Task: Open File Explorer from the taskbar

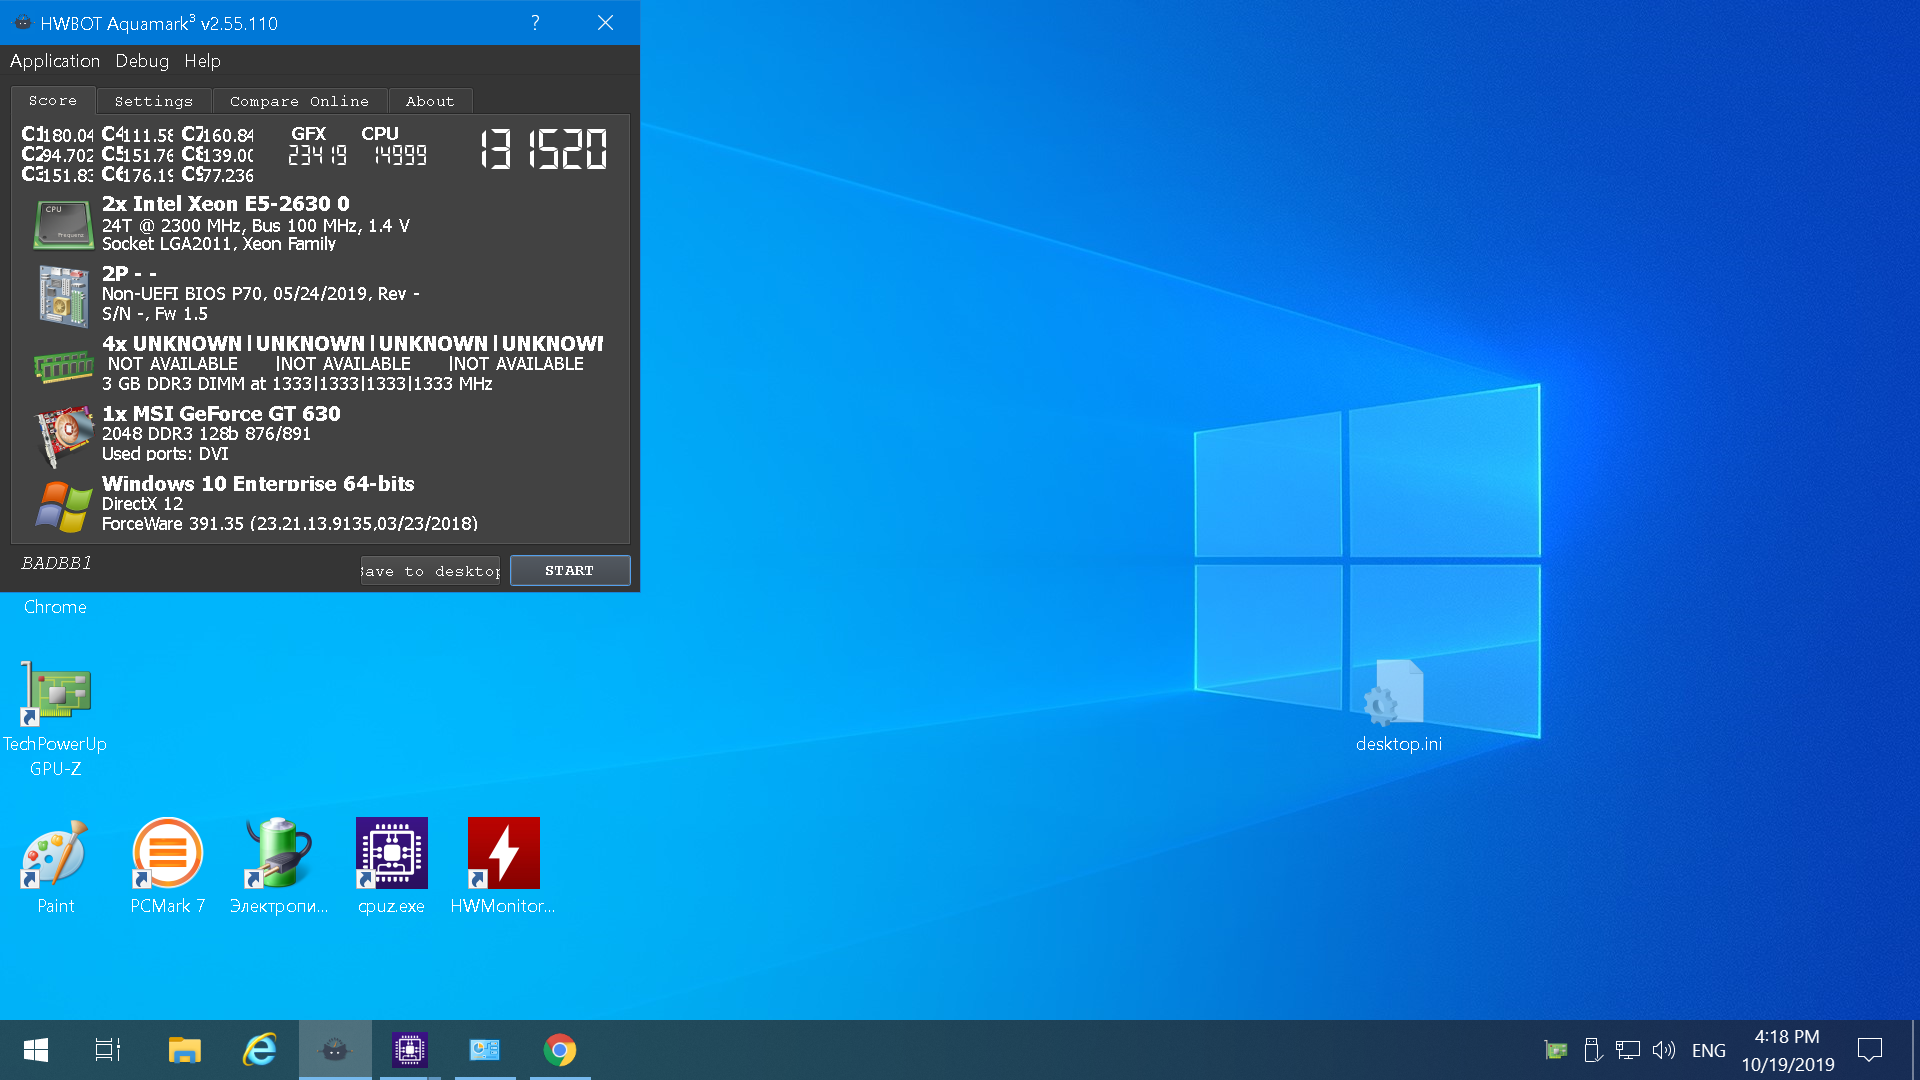Action: [185, 1050]
